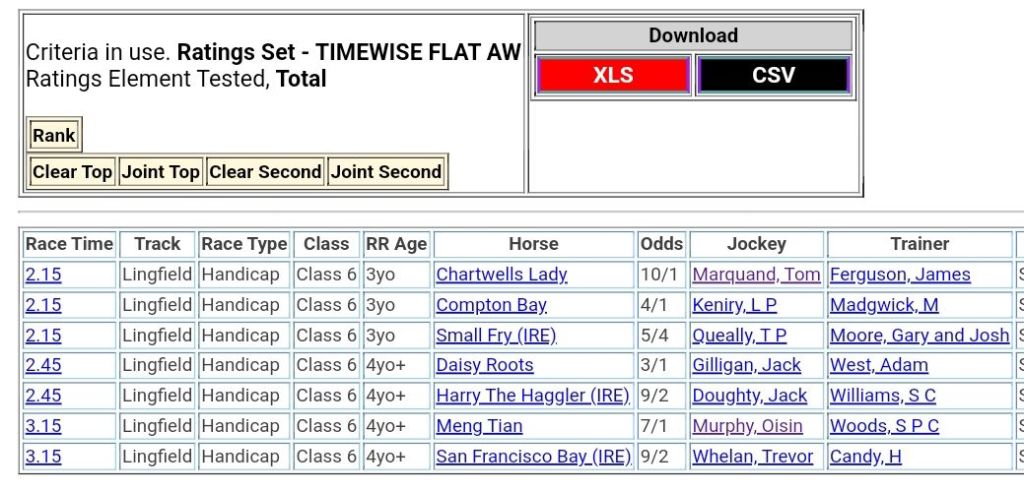Pick the Joint Second filter
The width and height of the screenshot is (1024, 492).
[x=386, y=172]
